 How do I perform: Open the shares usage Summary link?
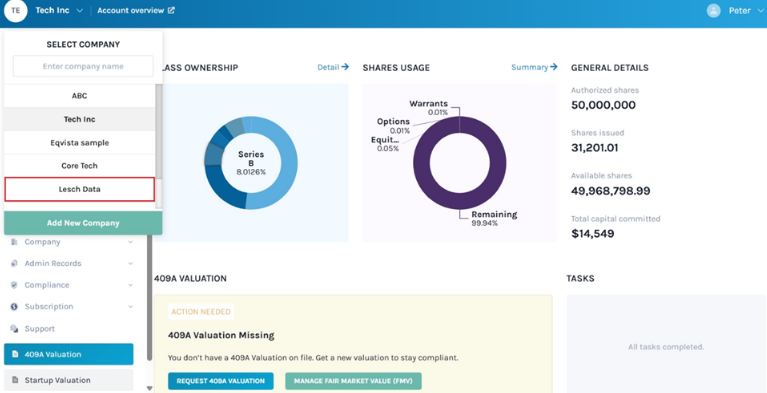534,67
